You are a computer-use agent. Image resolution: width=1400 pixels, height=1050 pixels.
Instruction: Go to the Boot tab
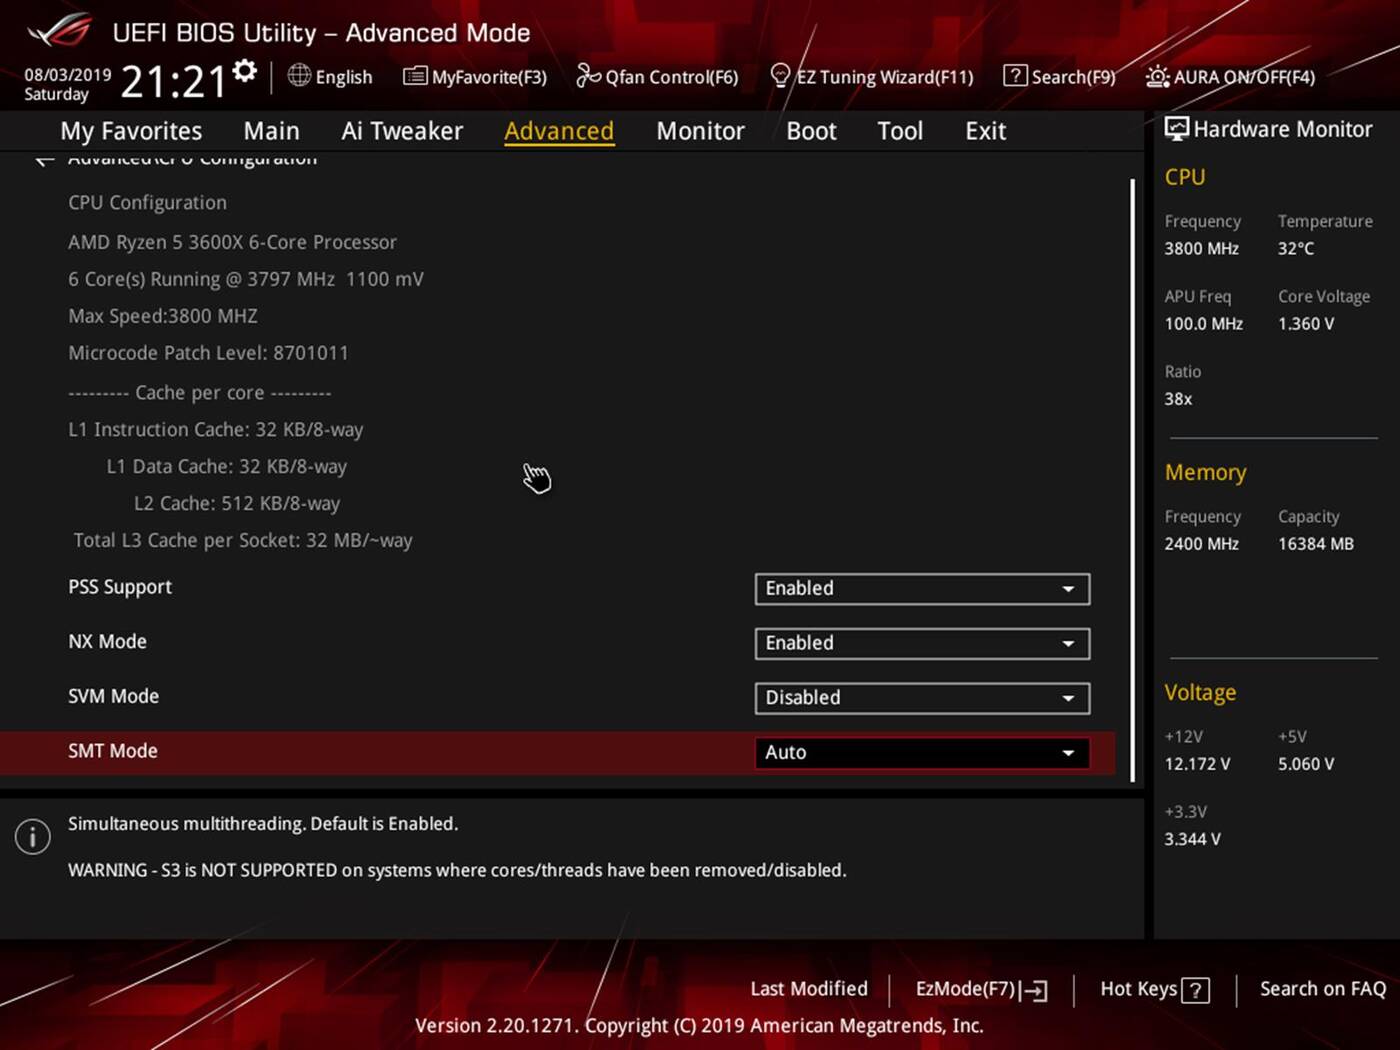[811, 131]
